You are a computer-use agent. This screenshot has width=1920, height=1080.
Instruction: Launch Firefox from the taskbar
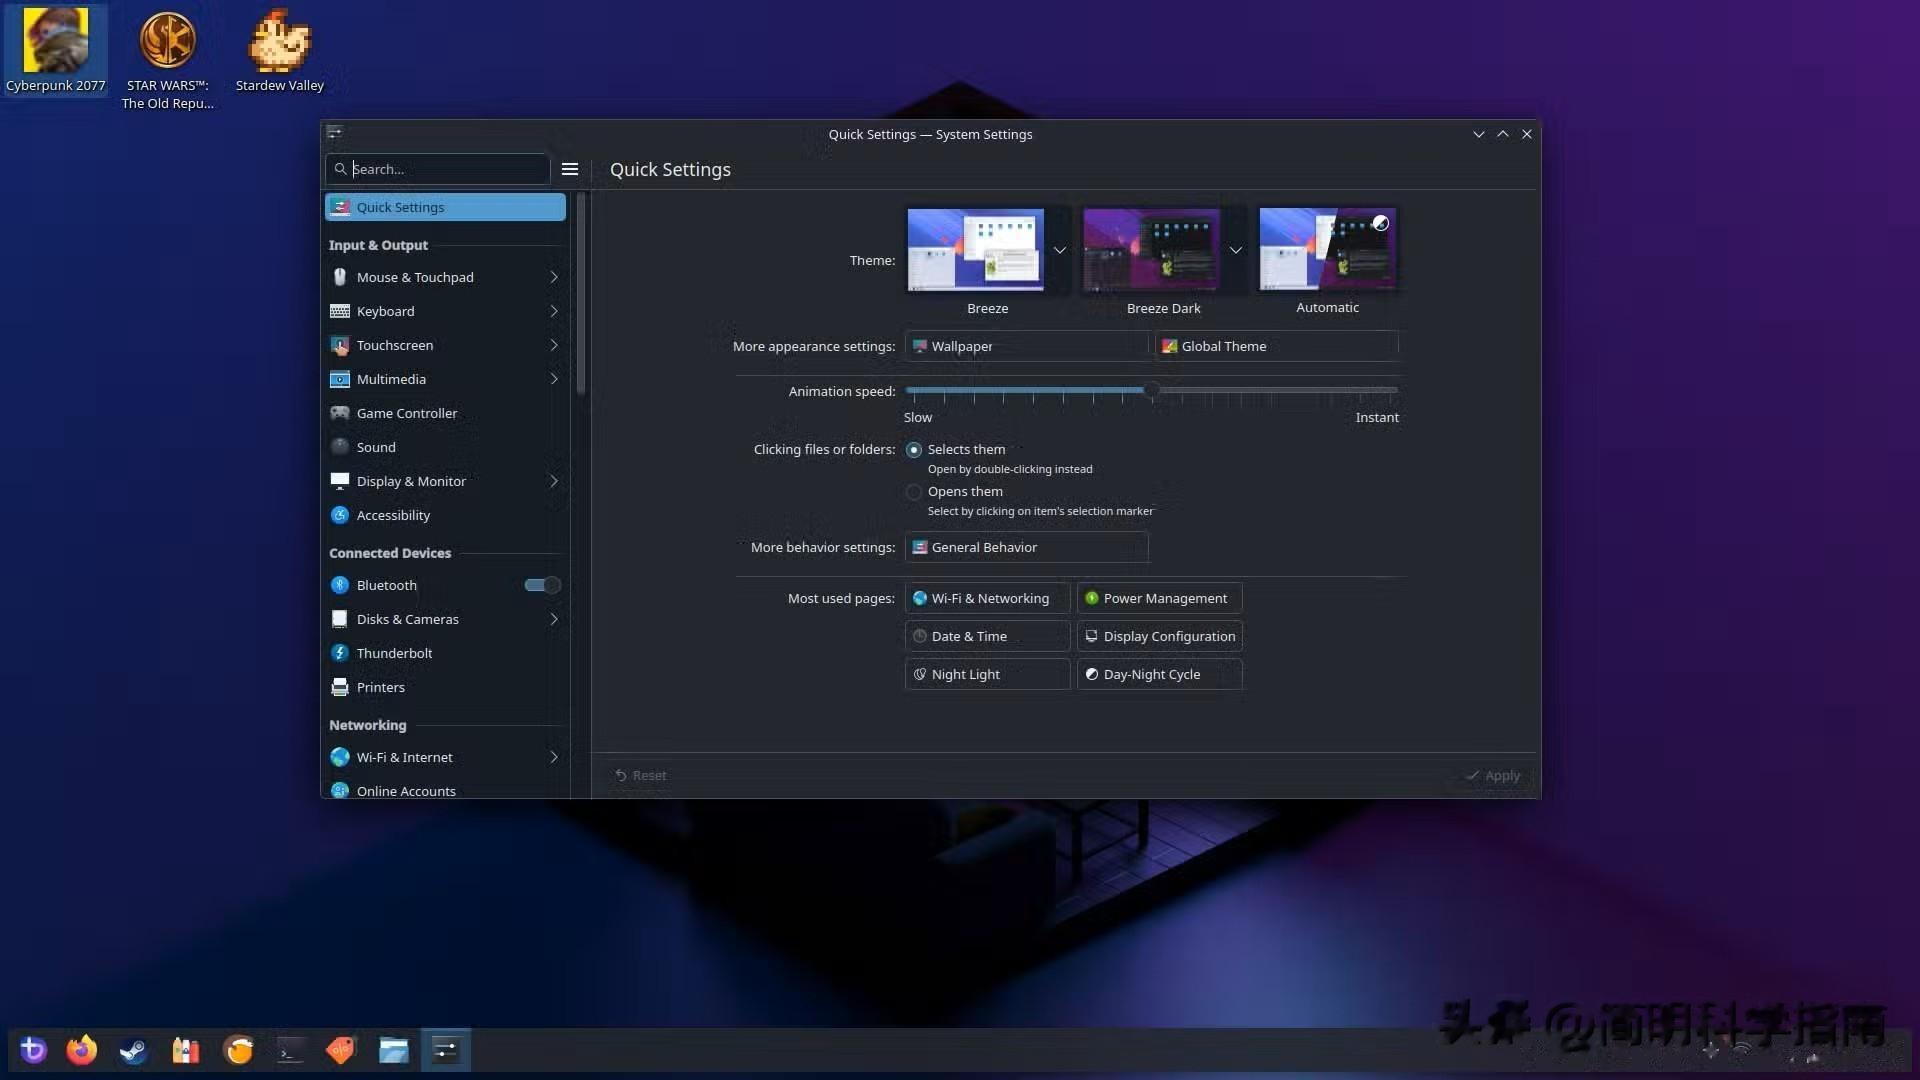pyautogui.click(x=82, y=1050)
